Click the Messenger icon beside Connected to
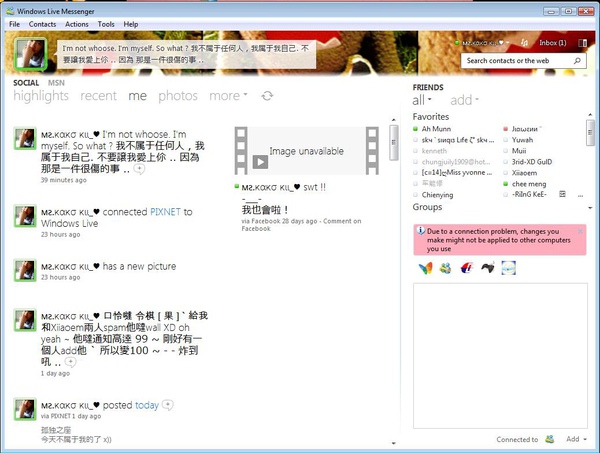This screenshot has height=453, width=600. (x=550, y=439)
